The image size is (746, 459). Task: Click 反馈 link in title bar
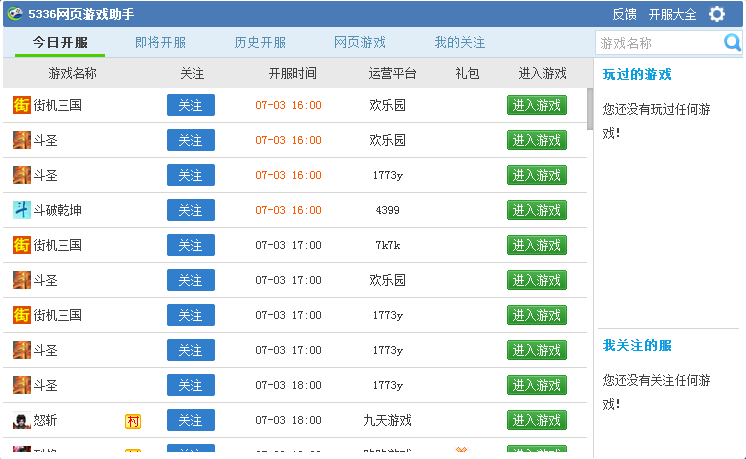point(624,14)
